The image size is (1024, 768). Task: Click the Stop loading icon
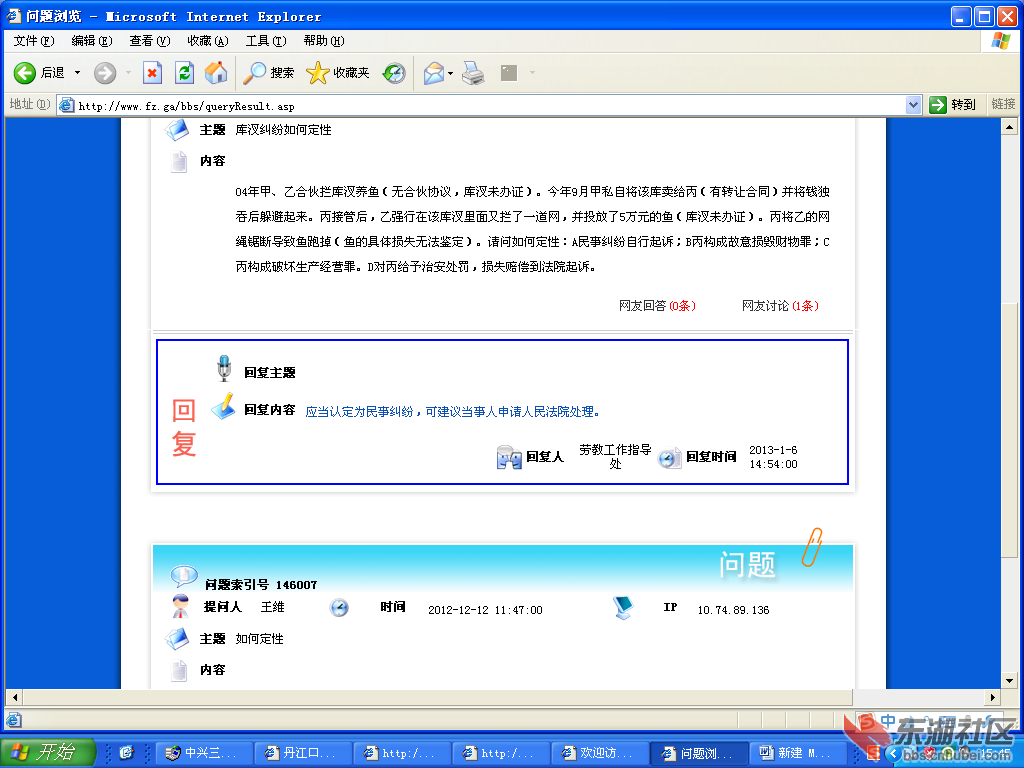(152, 72)
